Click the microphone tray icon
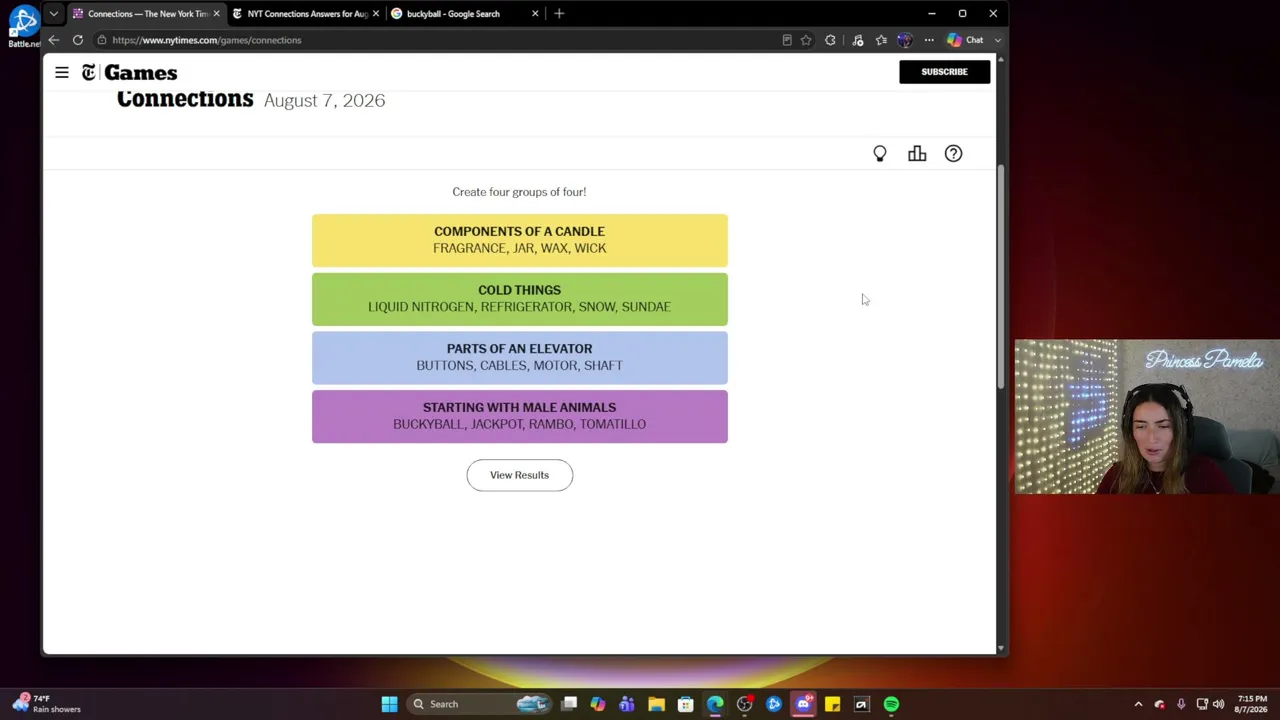Image resolution: width=1280 pixels, height=720 pixels. 1181,704
